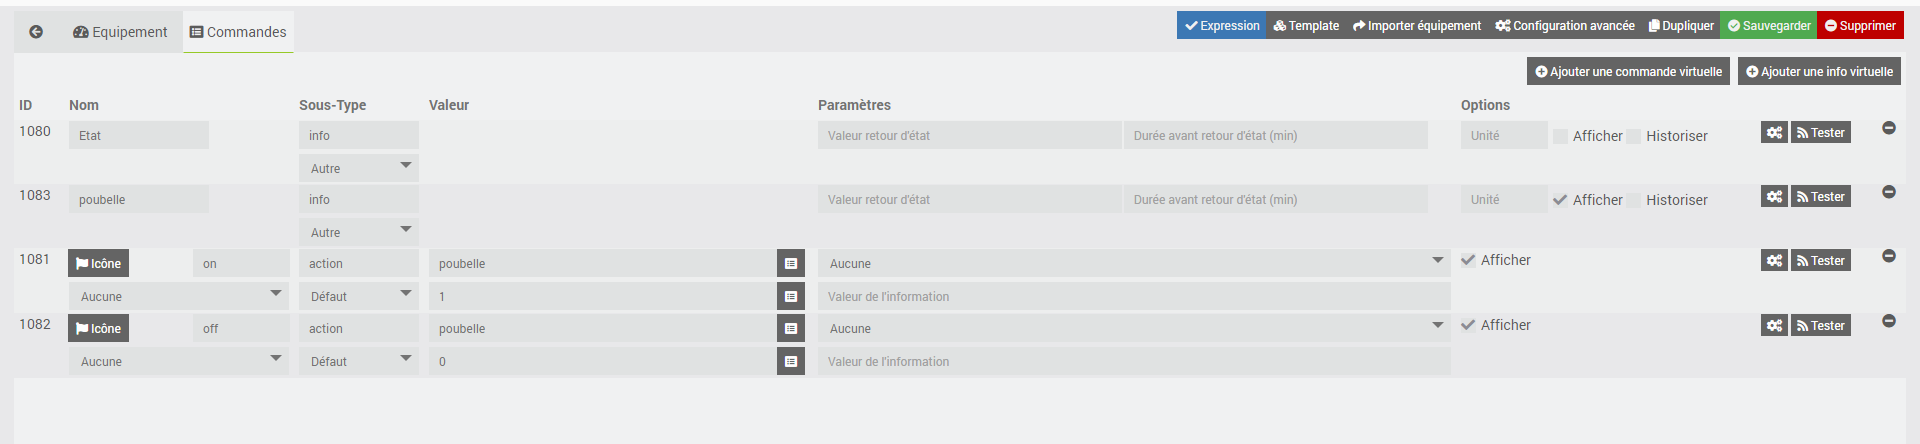The height and width of the screenshot is (444, 1920).
Task: Open gear settings for the Etat command
Action: tap(1774, 133)
